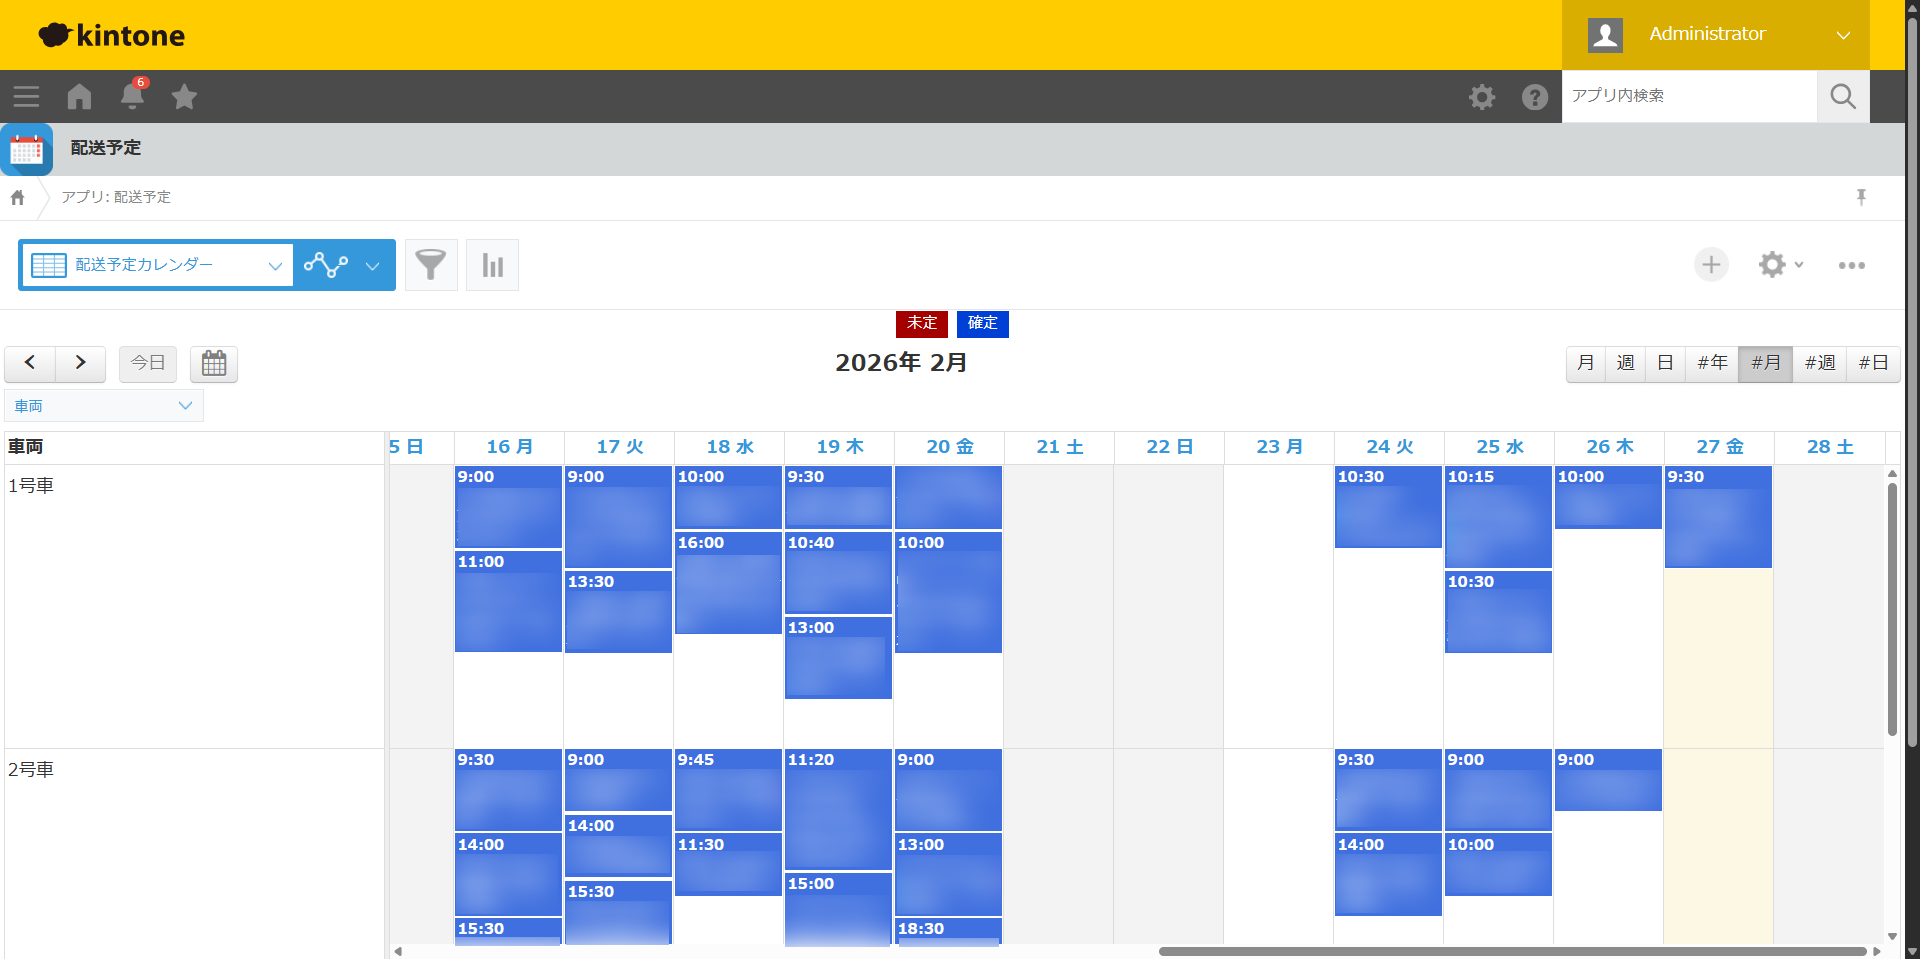This screenshot has height=959, width=1920.
Task: Click the red 未定 status legend
Action: coord(921,323)
